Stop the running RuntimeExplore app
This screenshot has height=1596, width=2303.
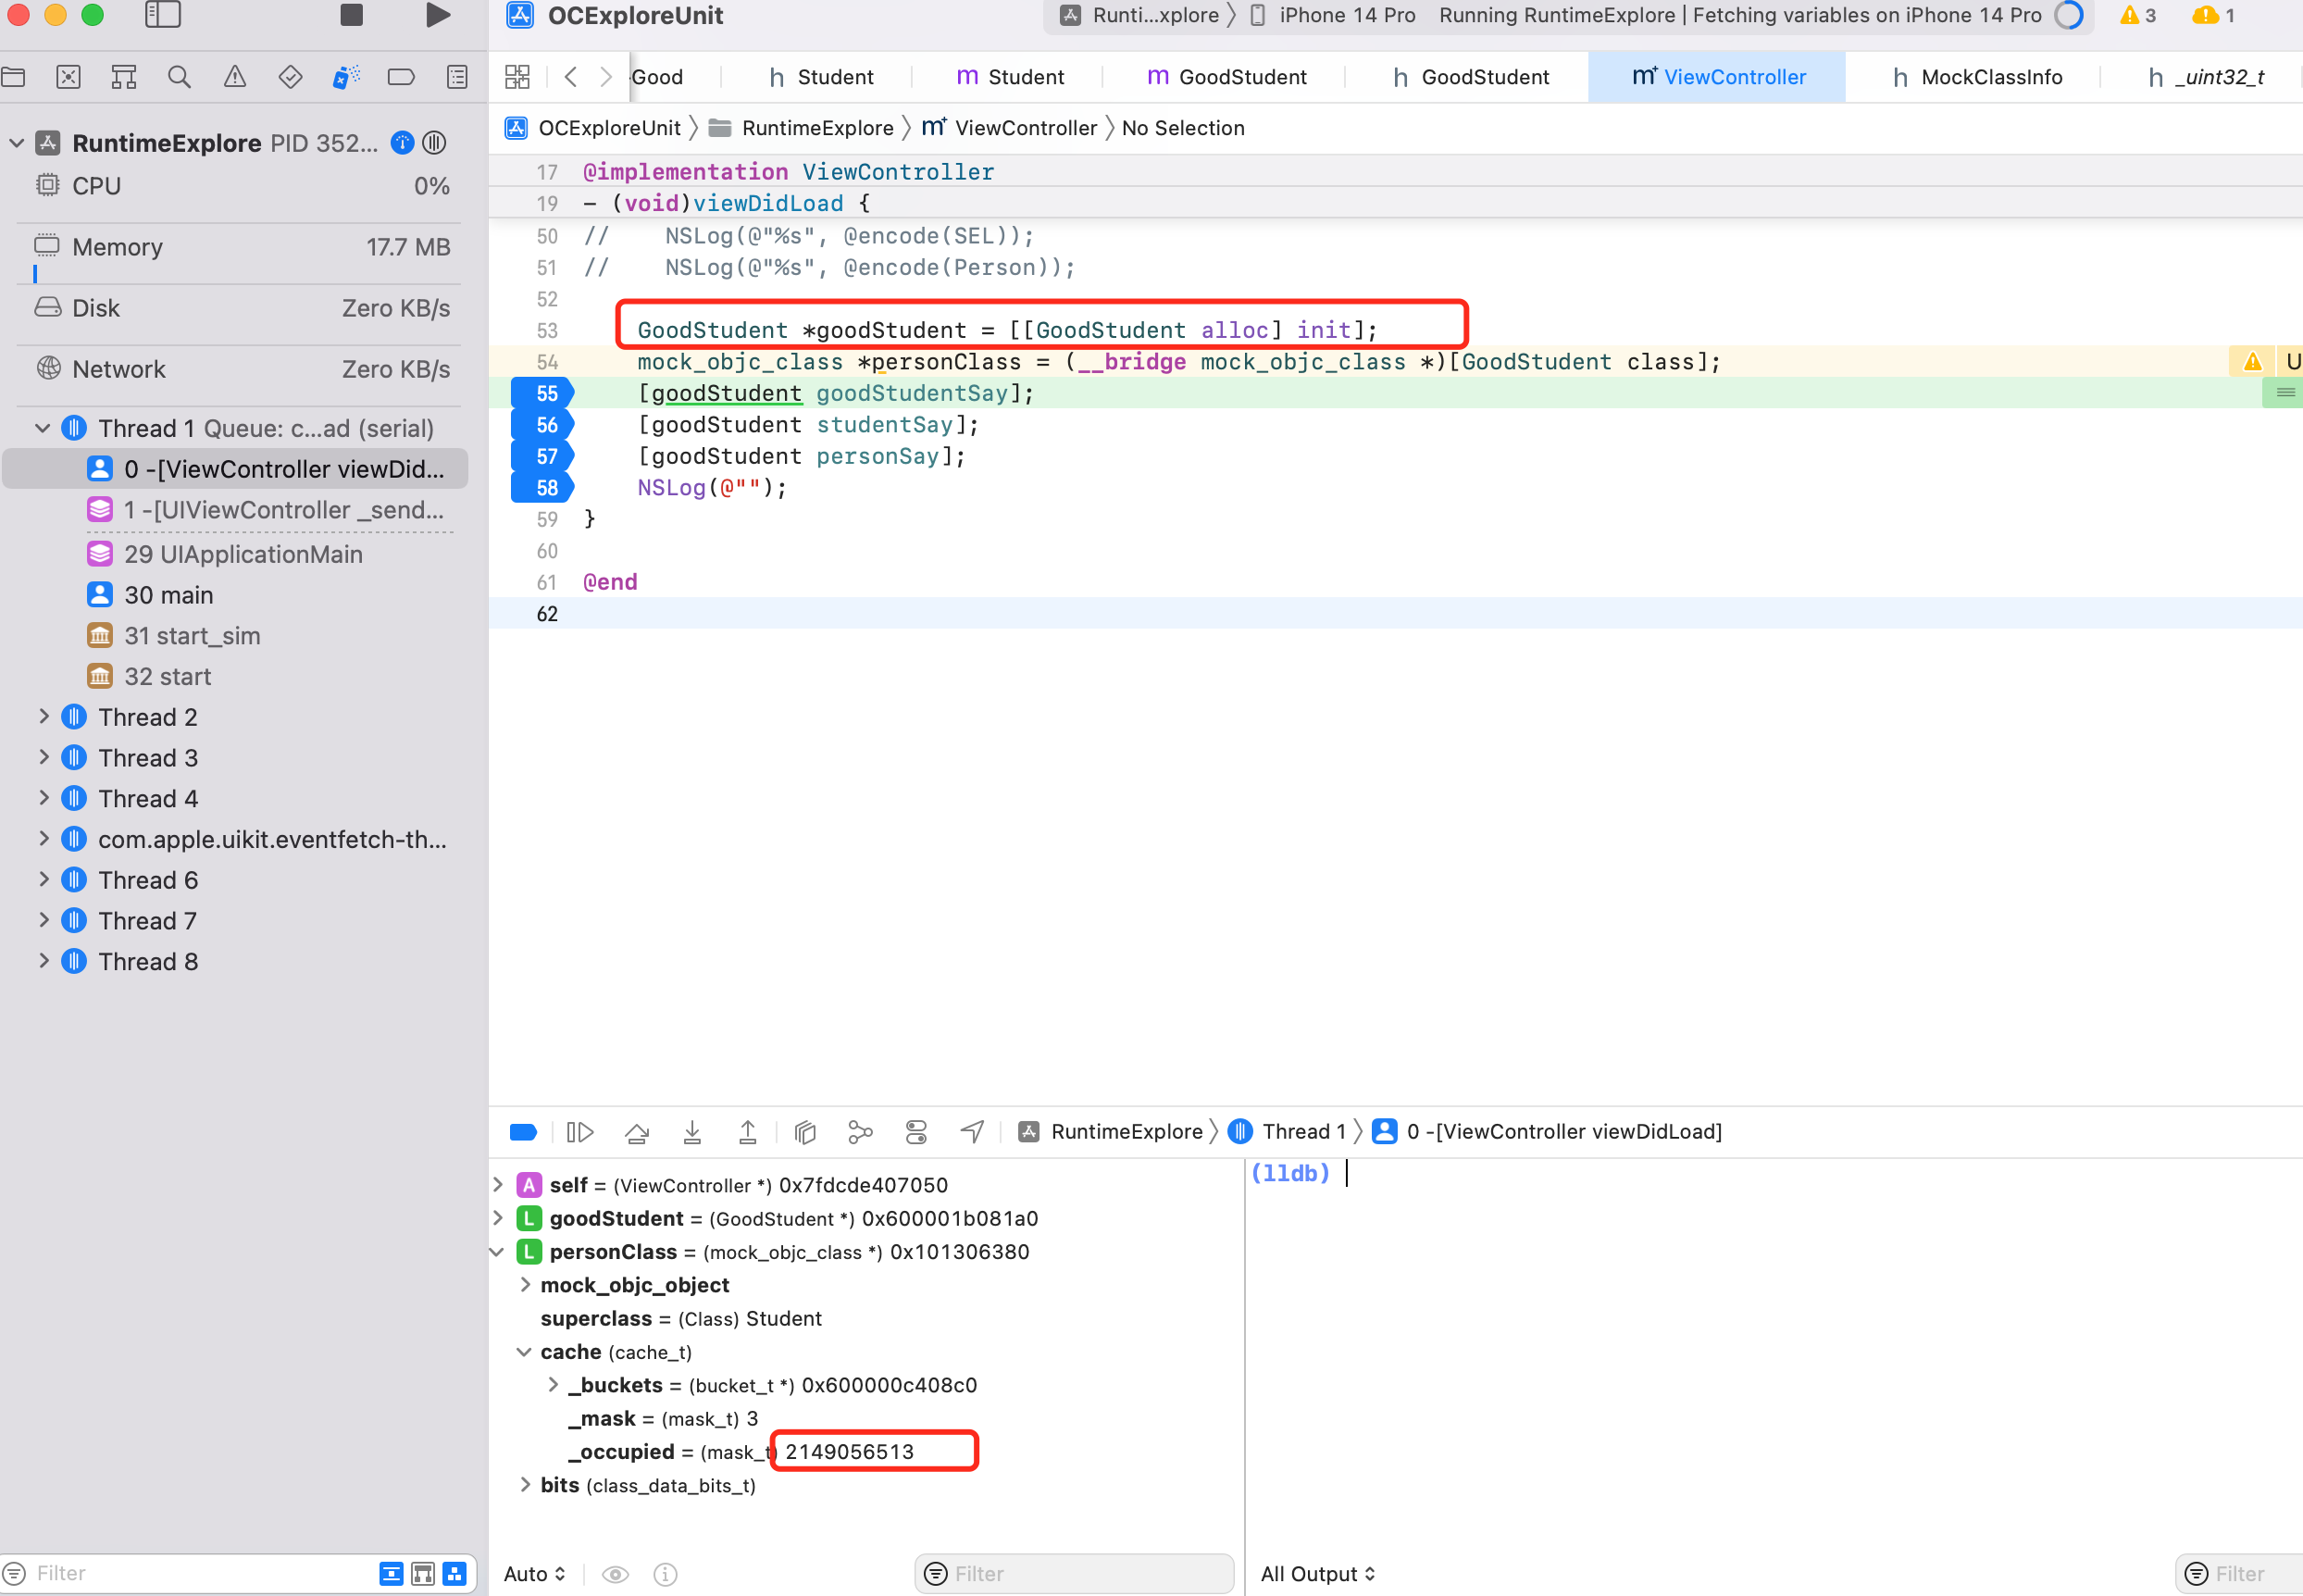click(351, 15)
